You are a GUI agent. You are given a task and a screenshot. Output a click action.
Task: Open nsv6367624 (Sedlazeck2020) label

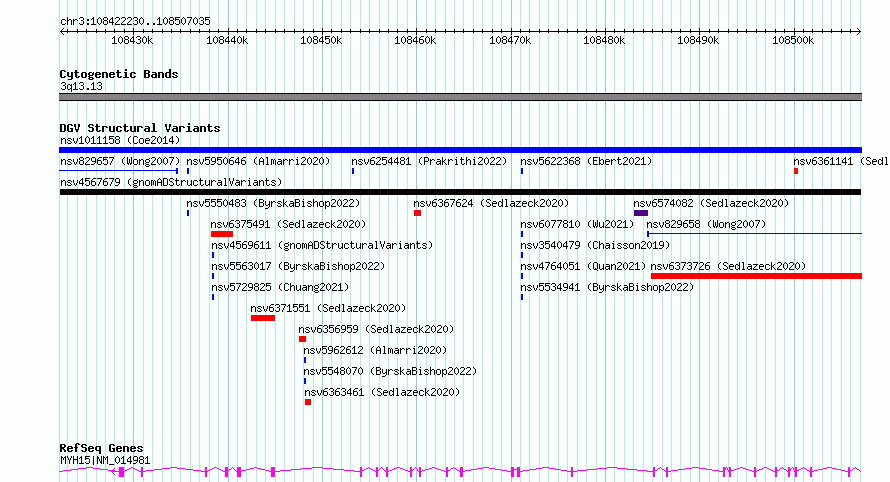491,203
